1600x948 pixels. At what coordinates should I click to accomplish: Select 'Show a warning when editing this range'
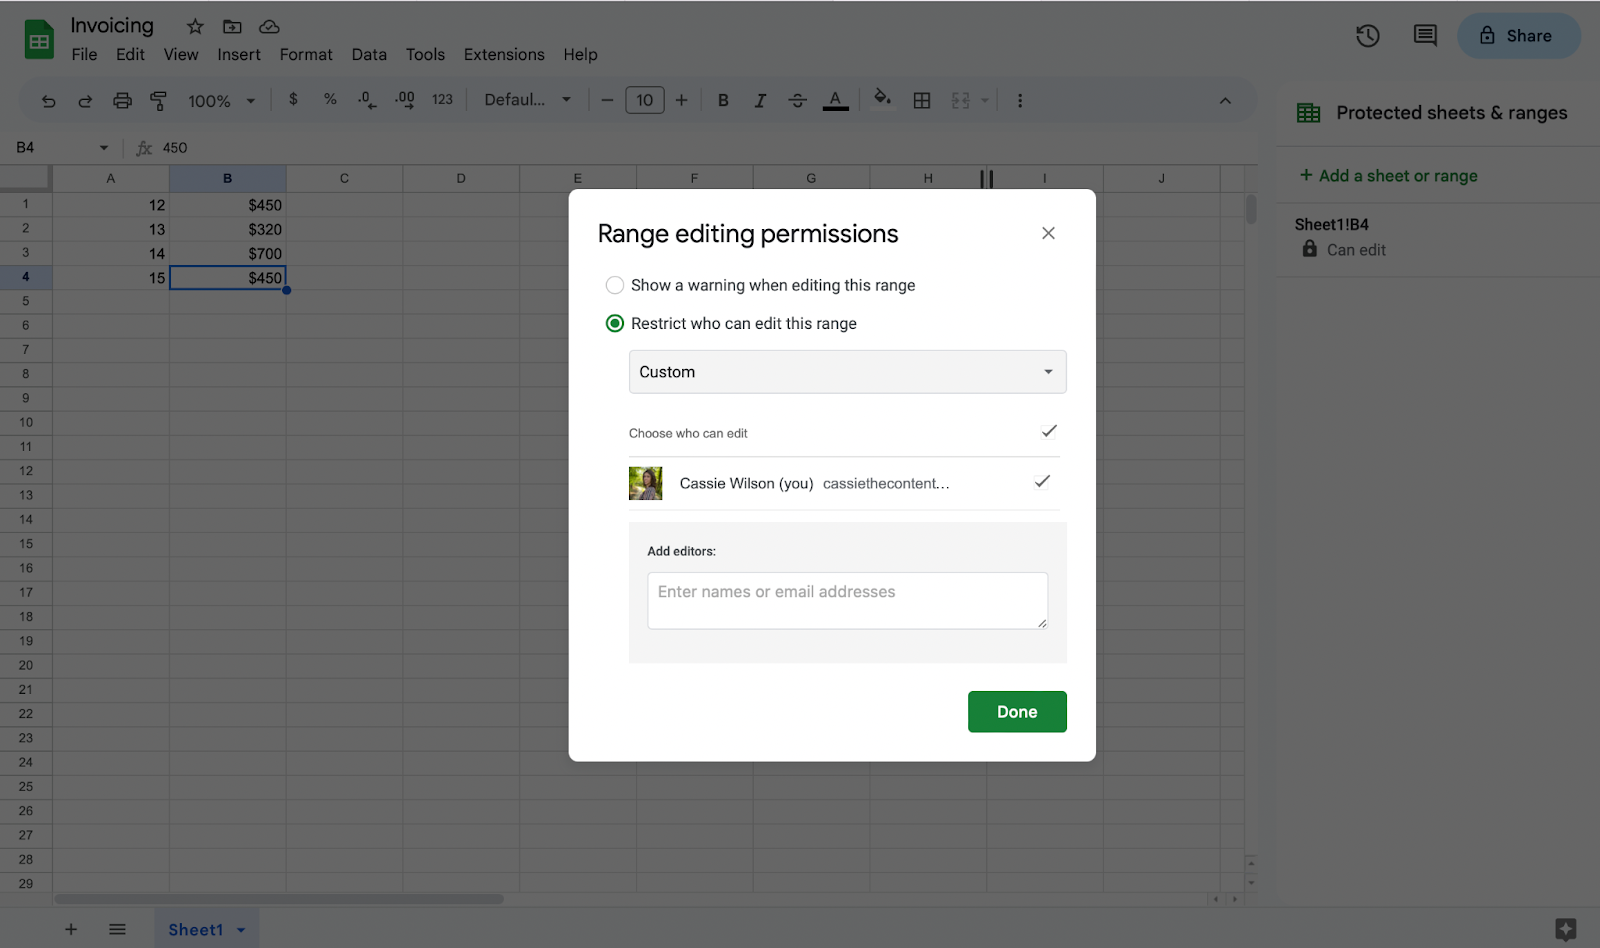click(614, 285)
